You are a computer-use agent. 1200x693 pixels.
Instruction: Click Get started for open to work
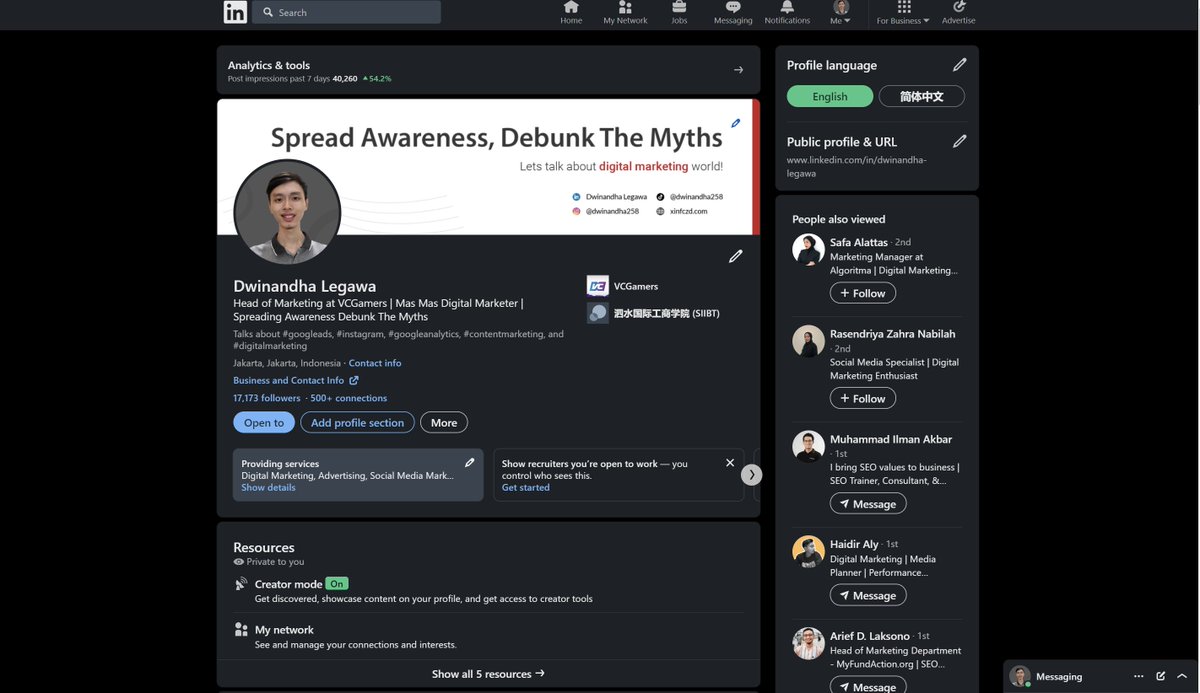point(526,488)
